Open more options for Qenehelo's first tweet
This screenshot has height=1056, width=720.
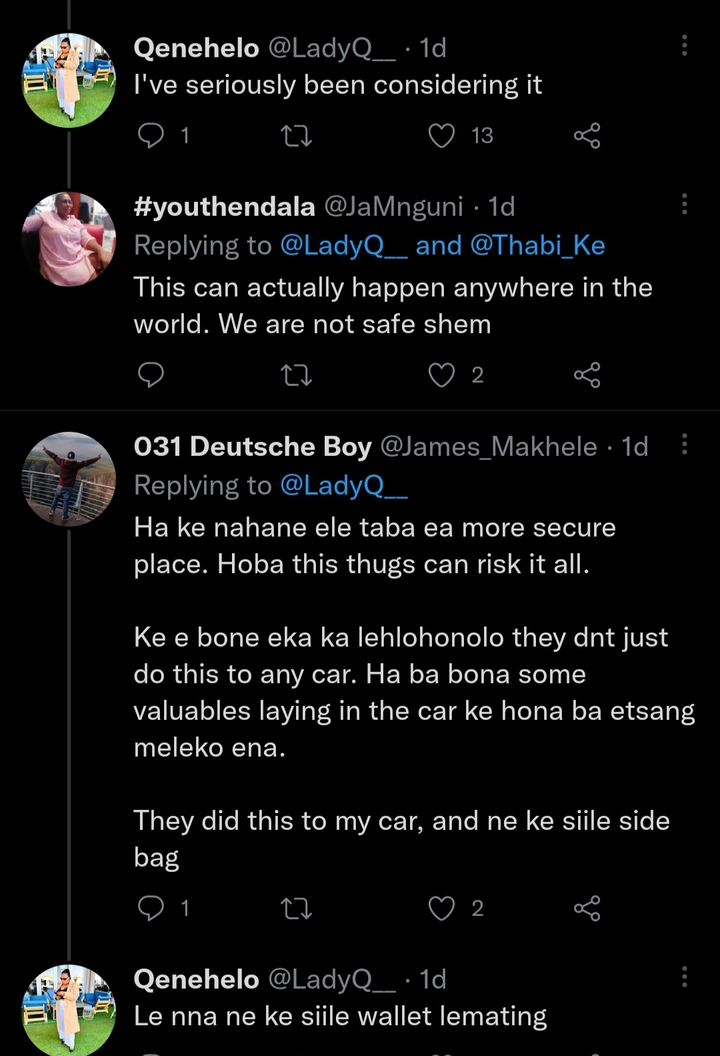coord(684,46)
